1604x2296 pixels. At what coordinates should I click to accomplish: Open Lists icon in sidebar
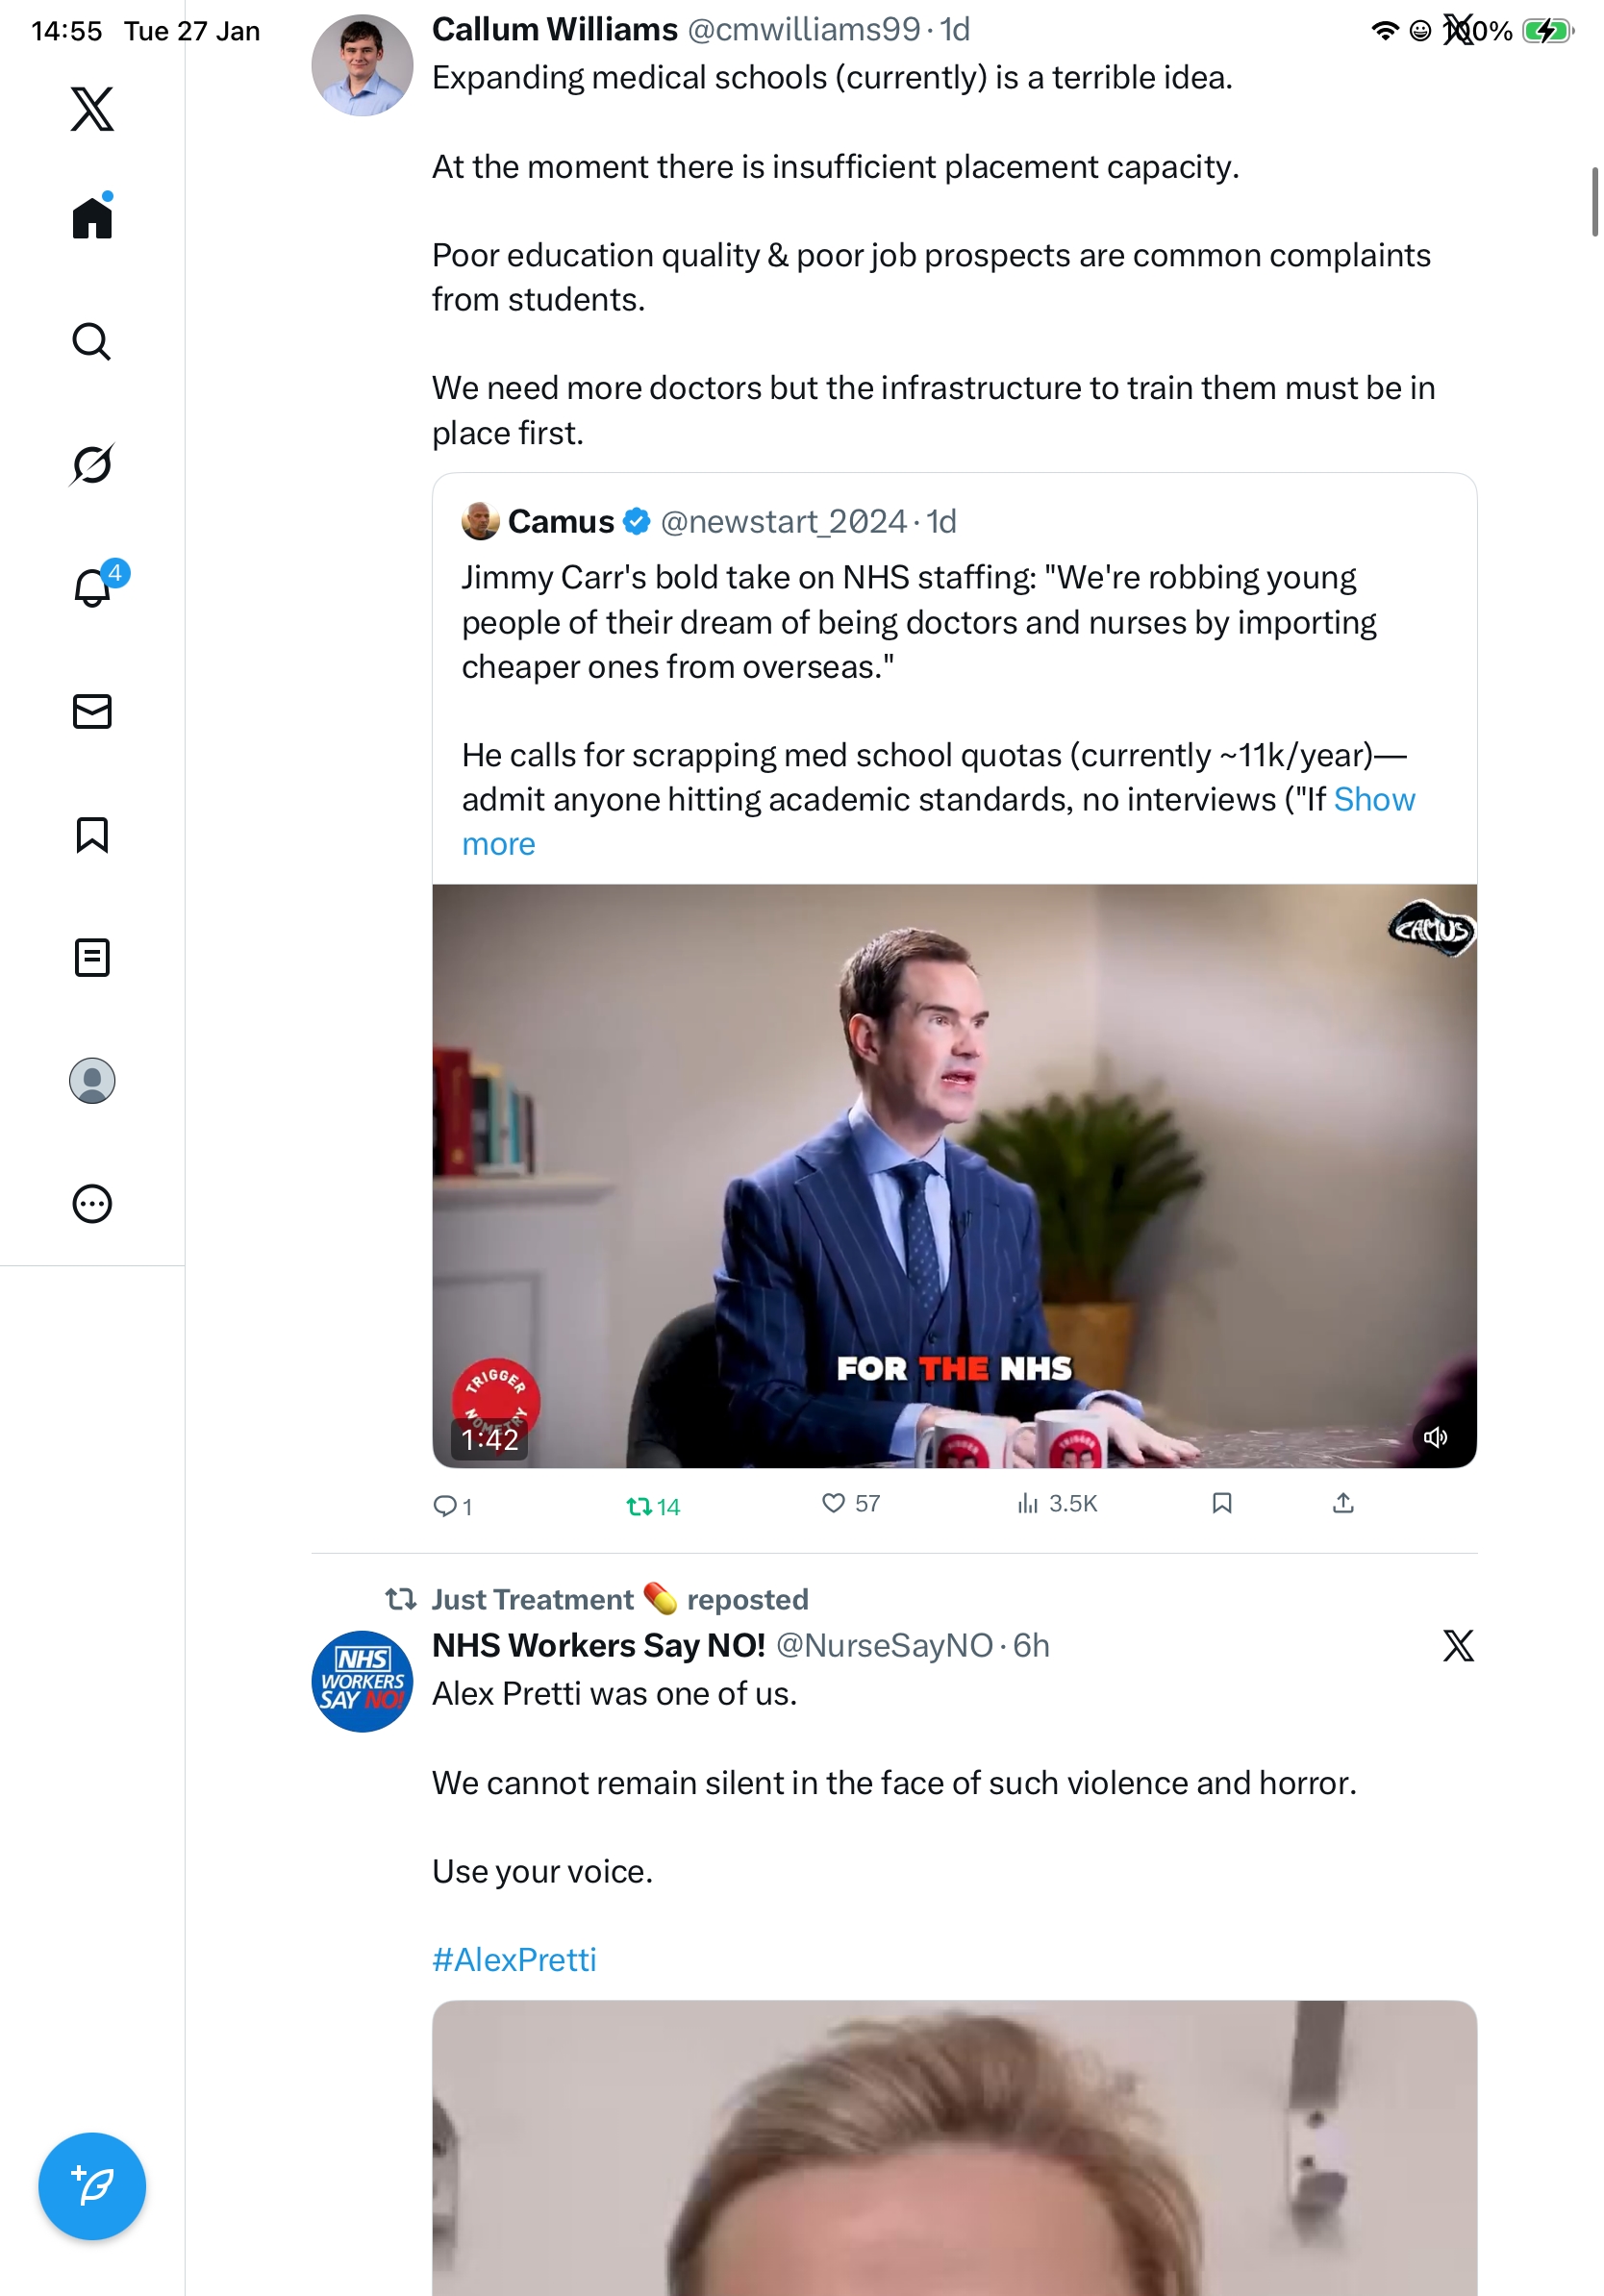92,958
